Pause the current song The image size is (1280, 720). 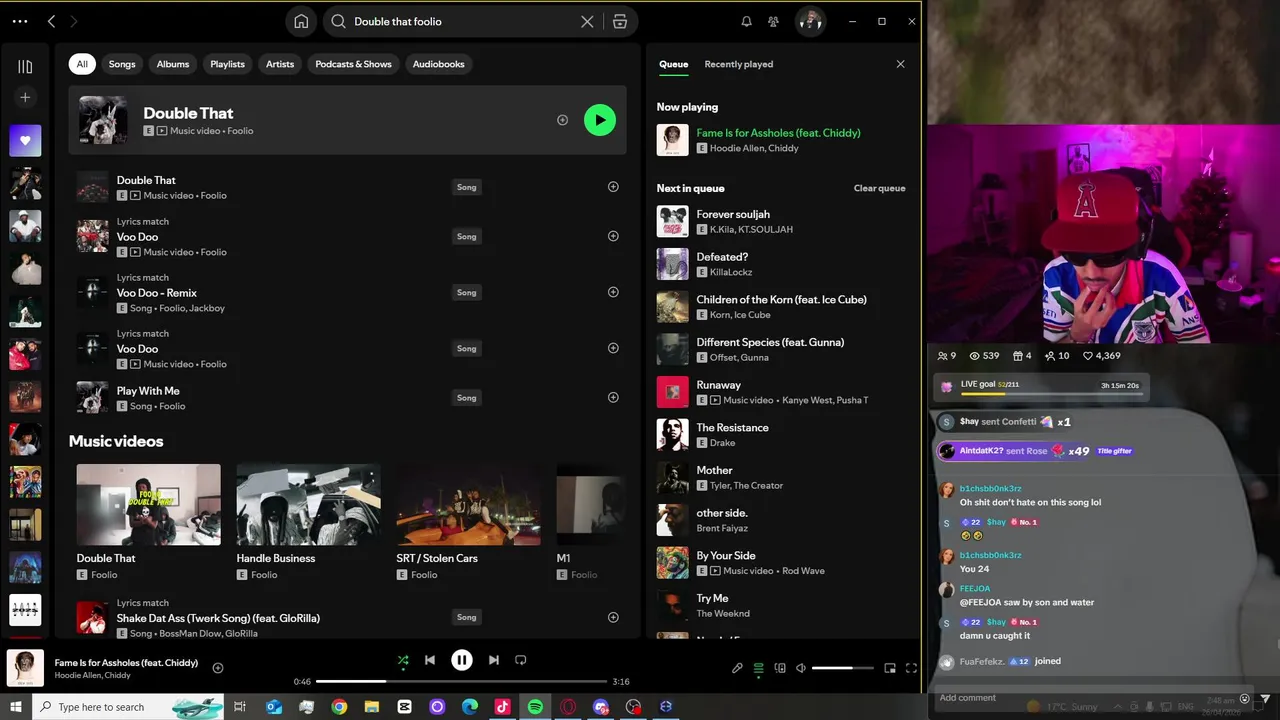pos(461,660)
